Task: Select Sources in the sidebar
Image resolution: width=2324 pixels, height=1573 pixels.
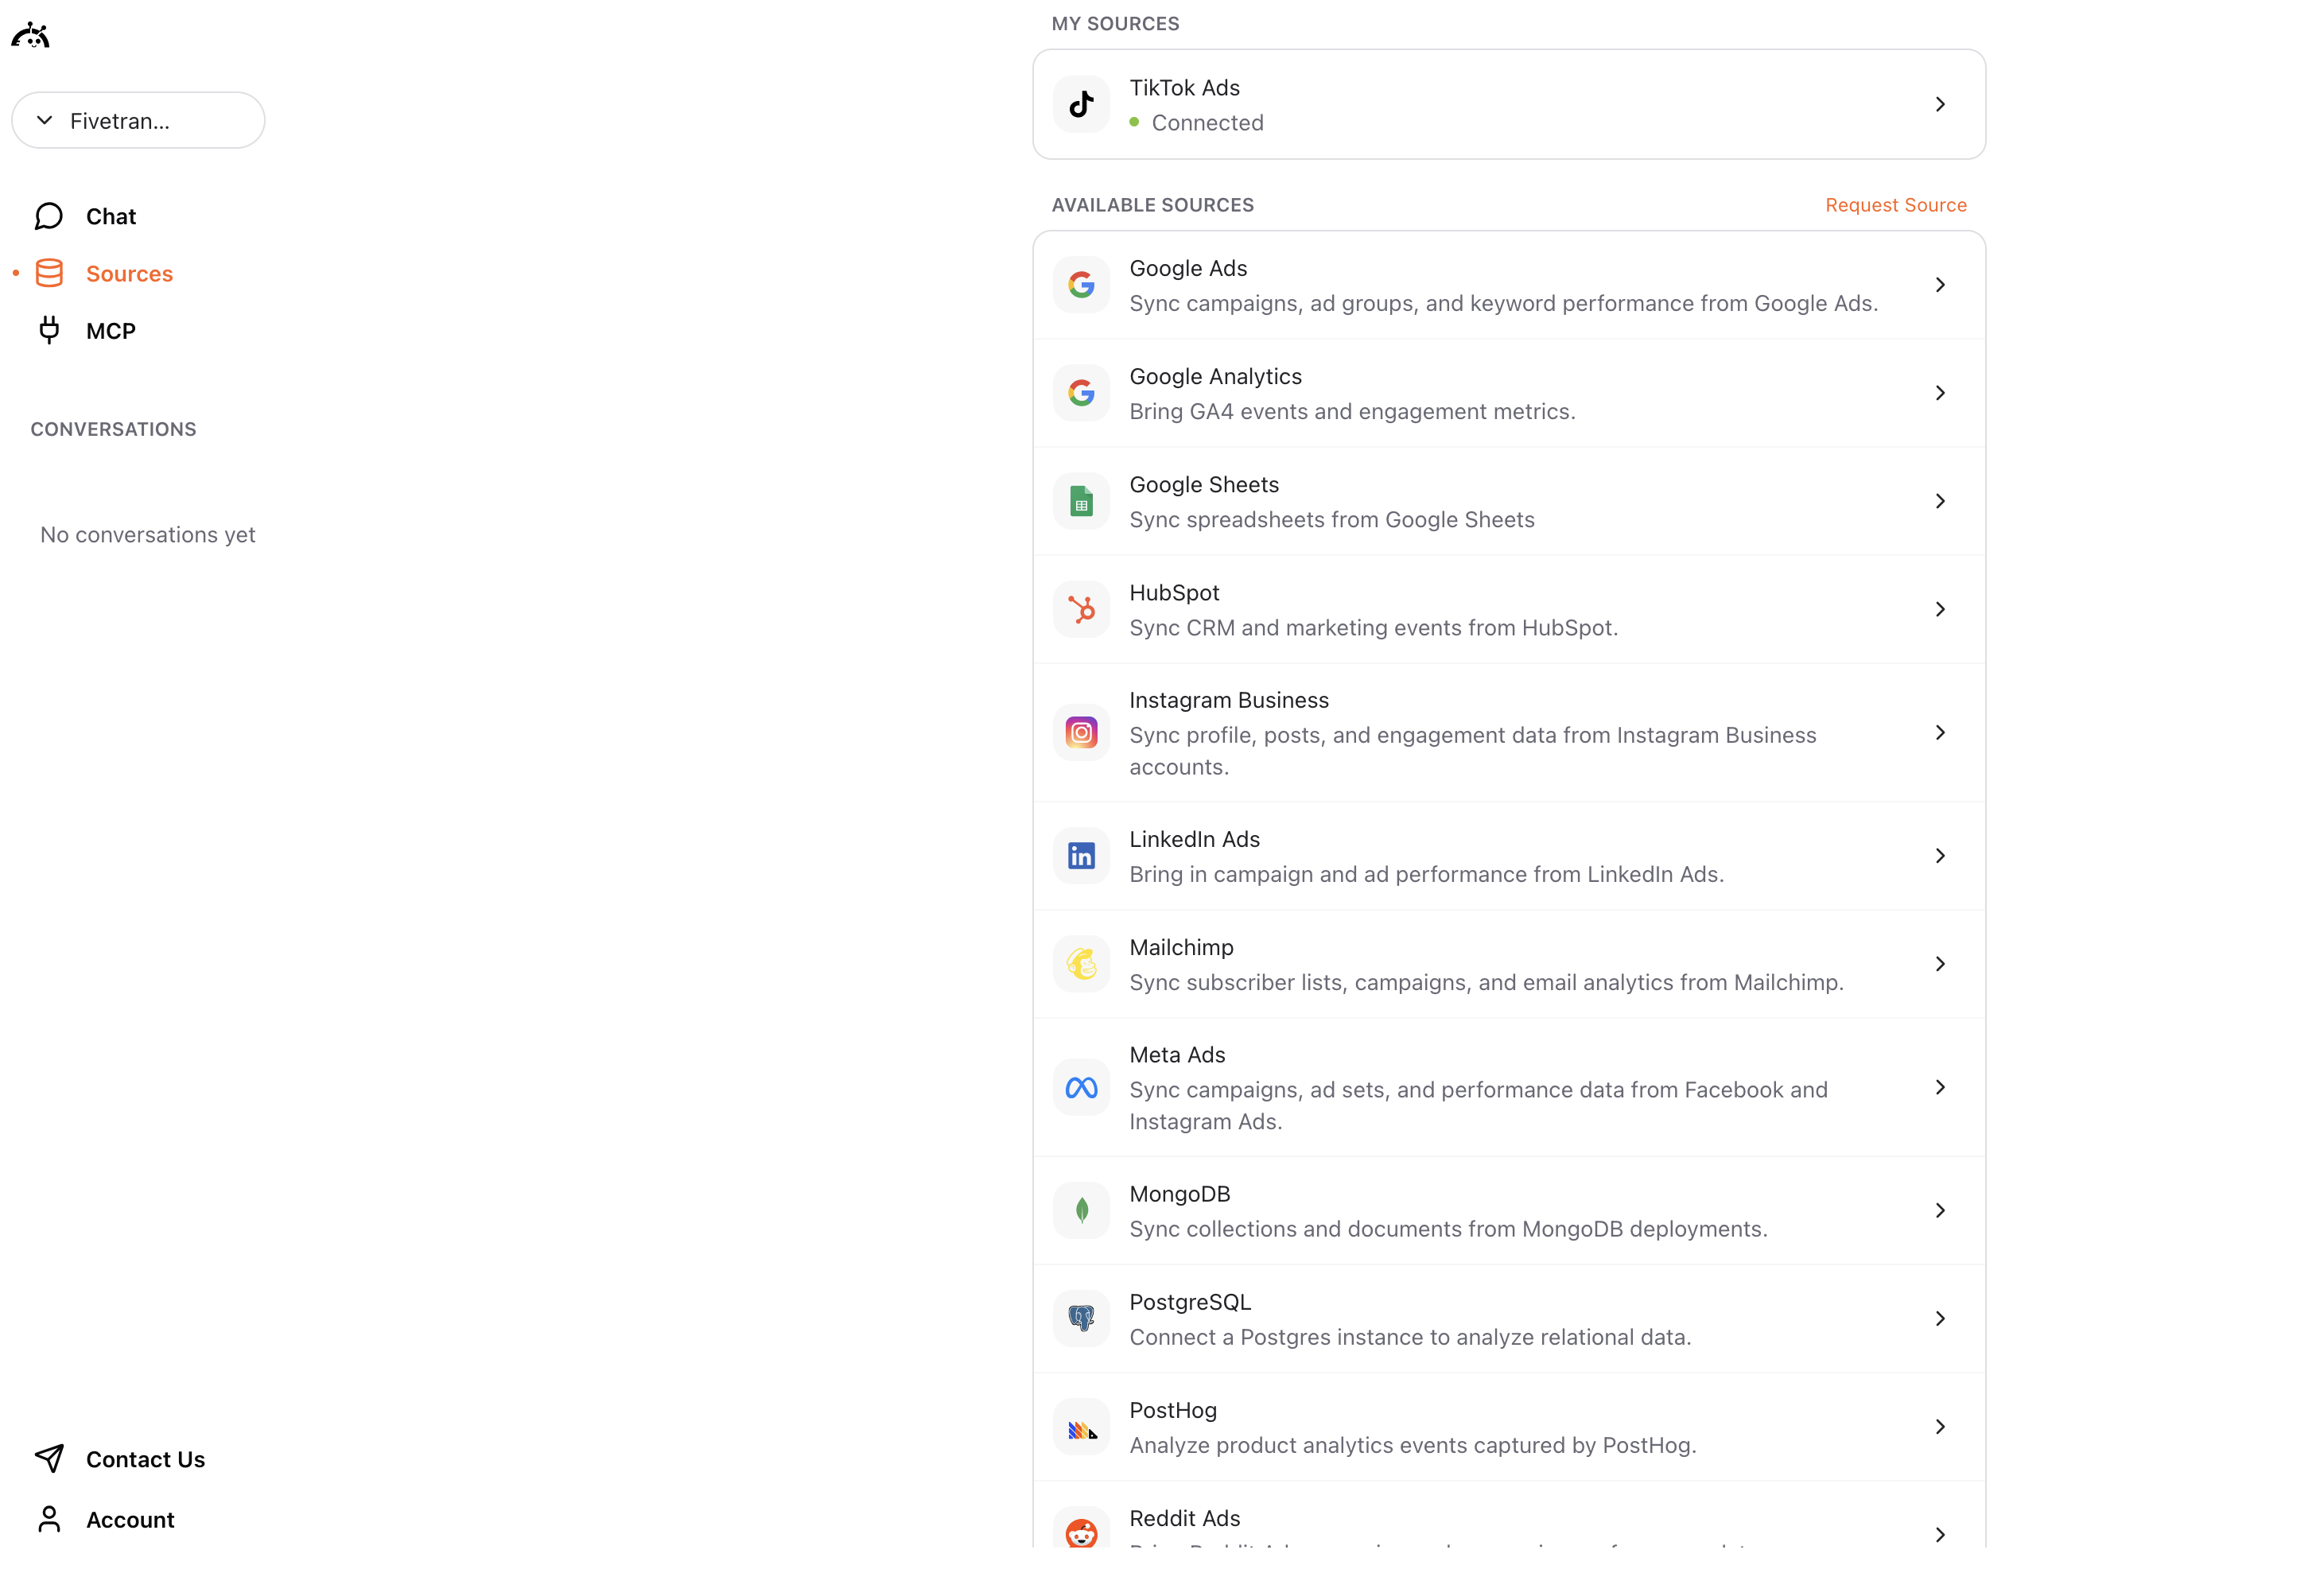Action: (128, 274)
